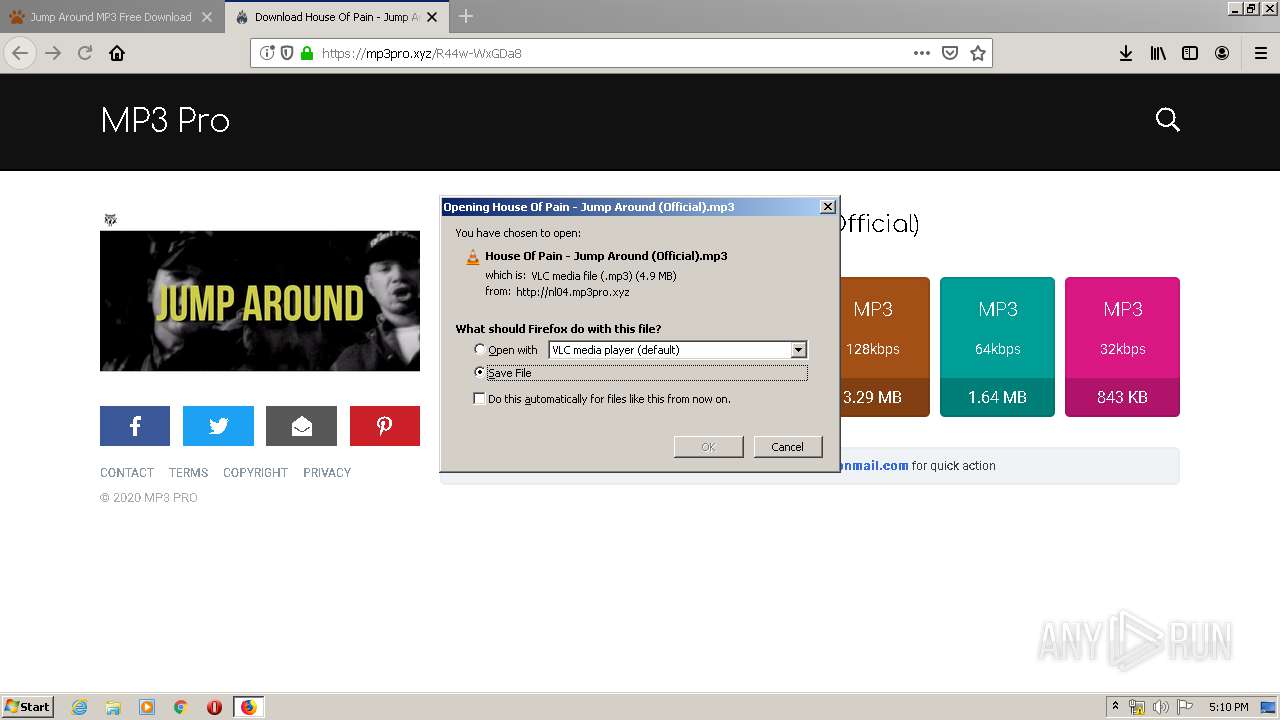Open the Library icon
This screenshot has height=720, width=1280.
(x=1158, y=53)
